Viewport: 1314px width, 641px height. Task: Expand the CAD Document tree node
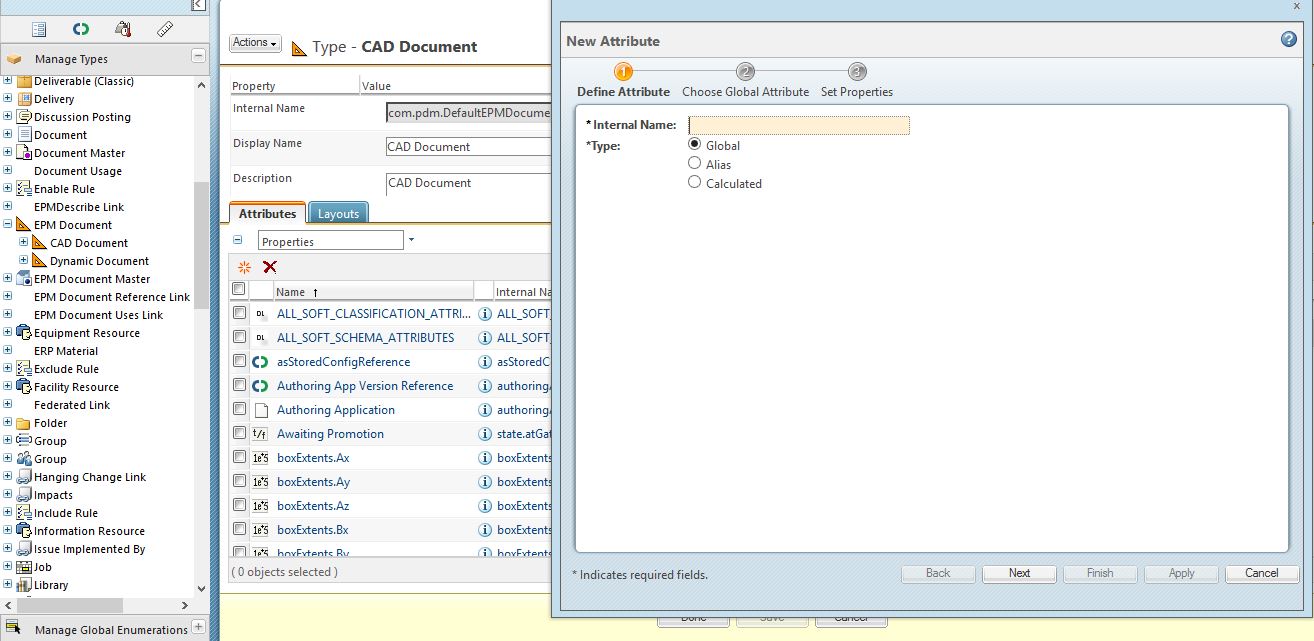point(24,243)
